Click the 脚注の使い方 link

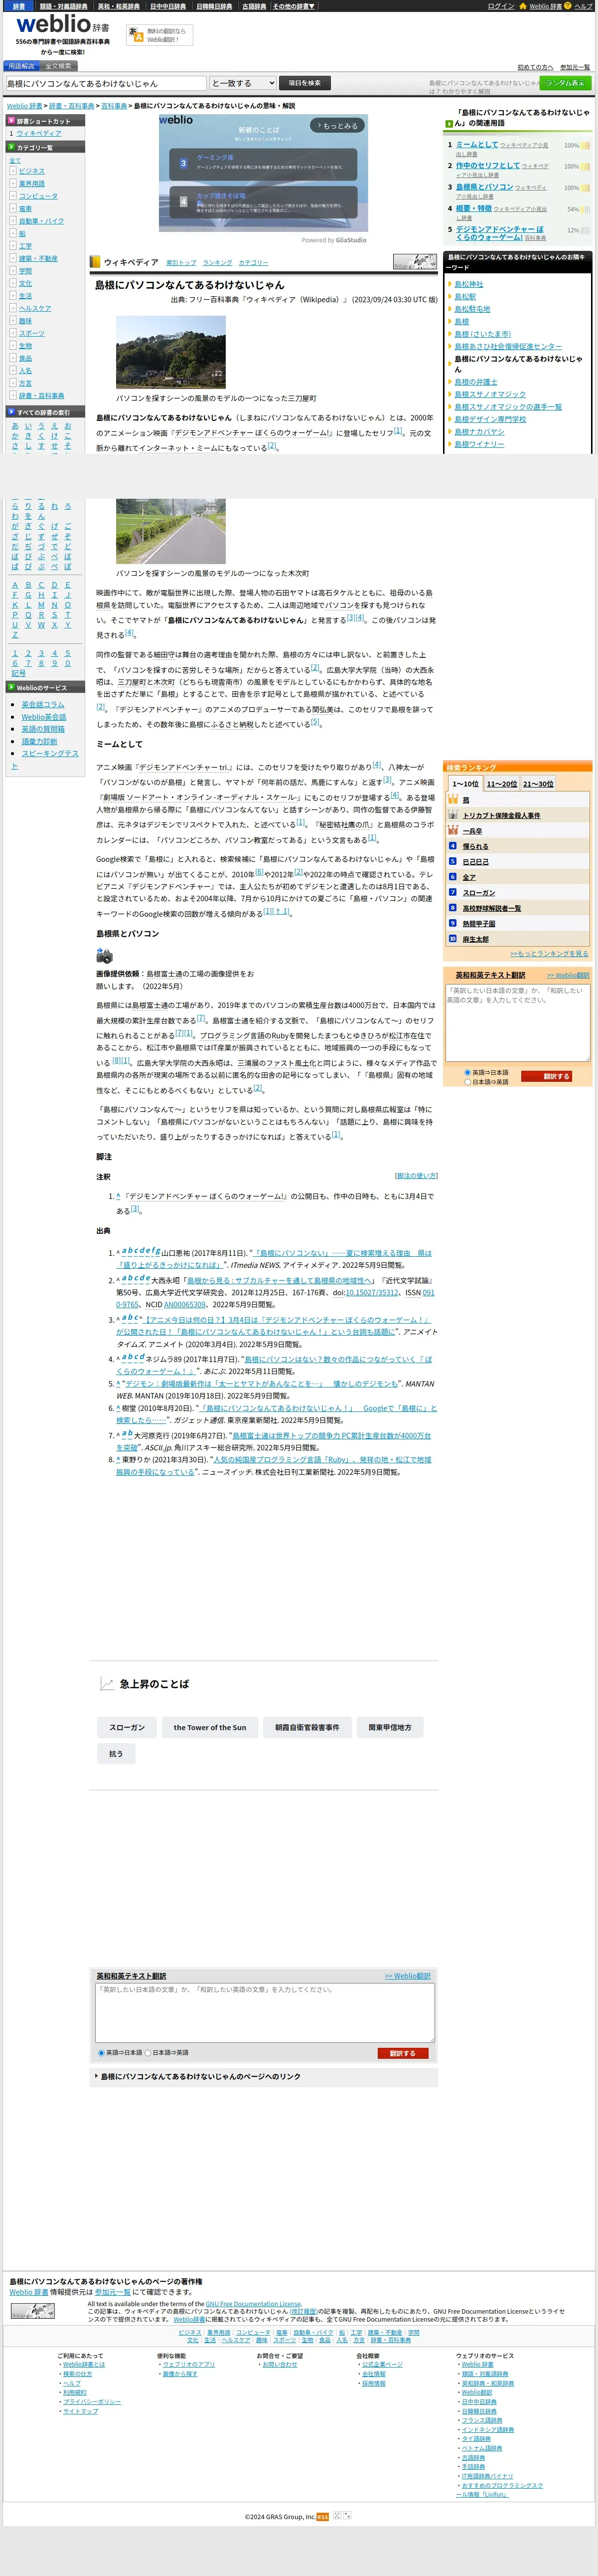click(x=416, y=1176)
